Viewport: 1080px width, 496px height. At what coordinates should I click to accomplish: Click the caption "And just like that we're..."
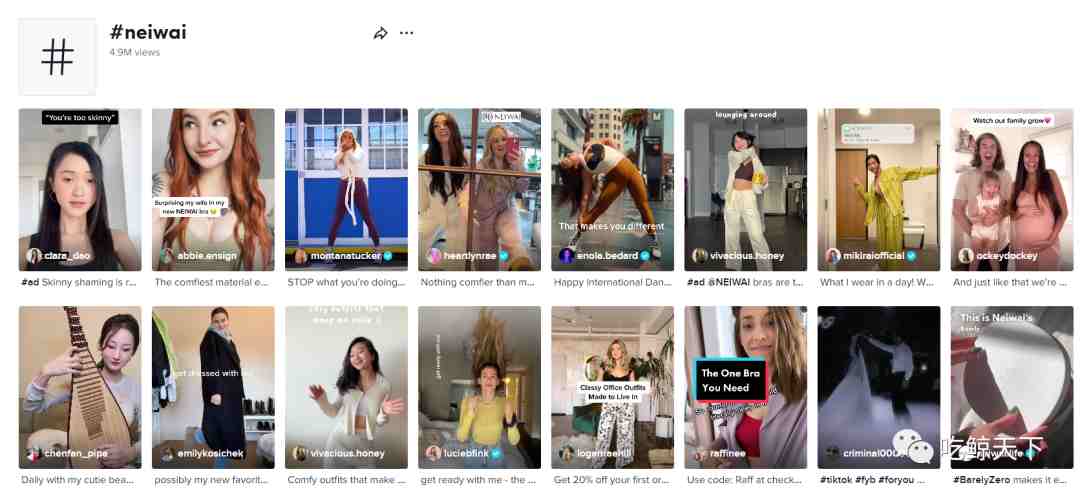pyautogui.click(x=1012, y=282)
